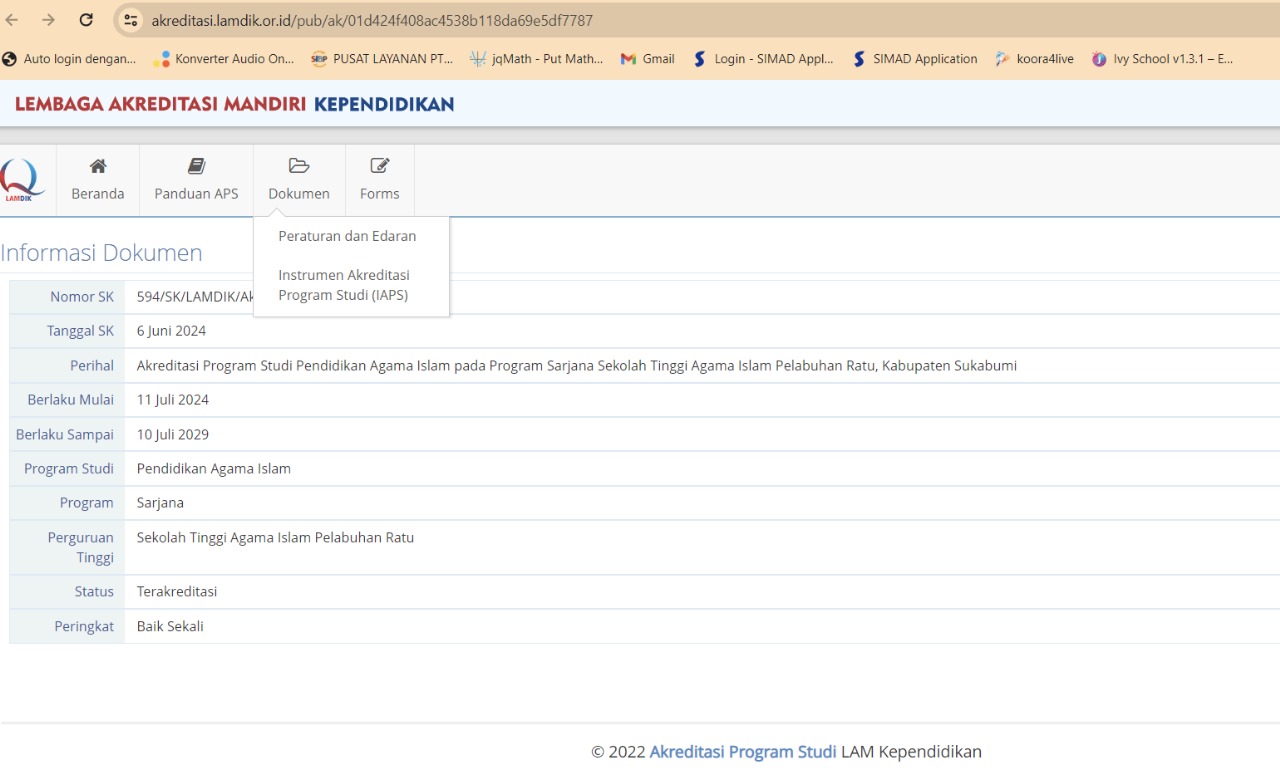Select 'Peraturan dan Edaran' from the dropdown
The height and width of the screenshot is (779, 1280).
(347, 237)
